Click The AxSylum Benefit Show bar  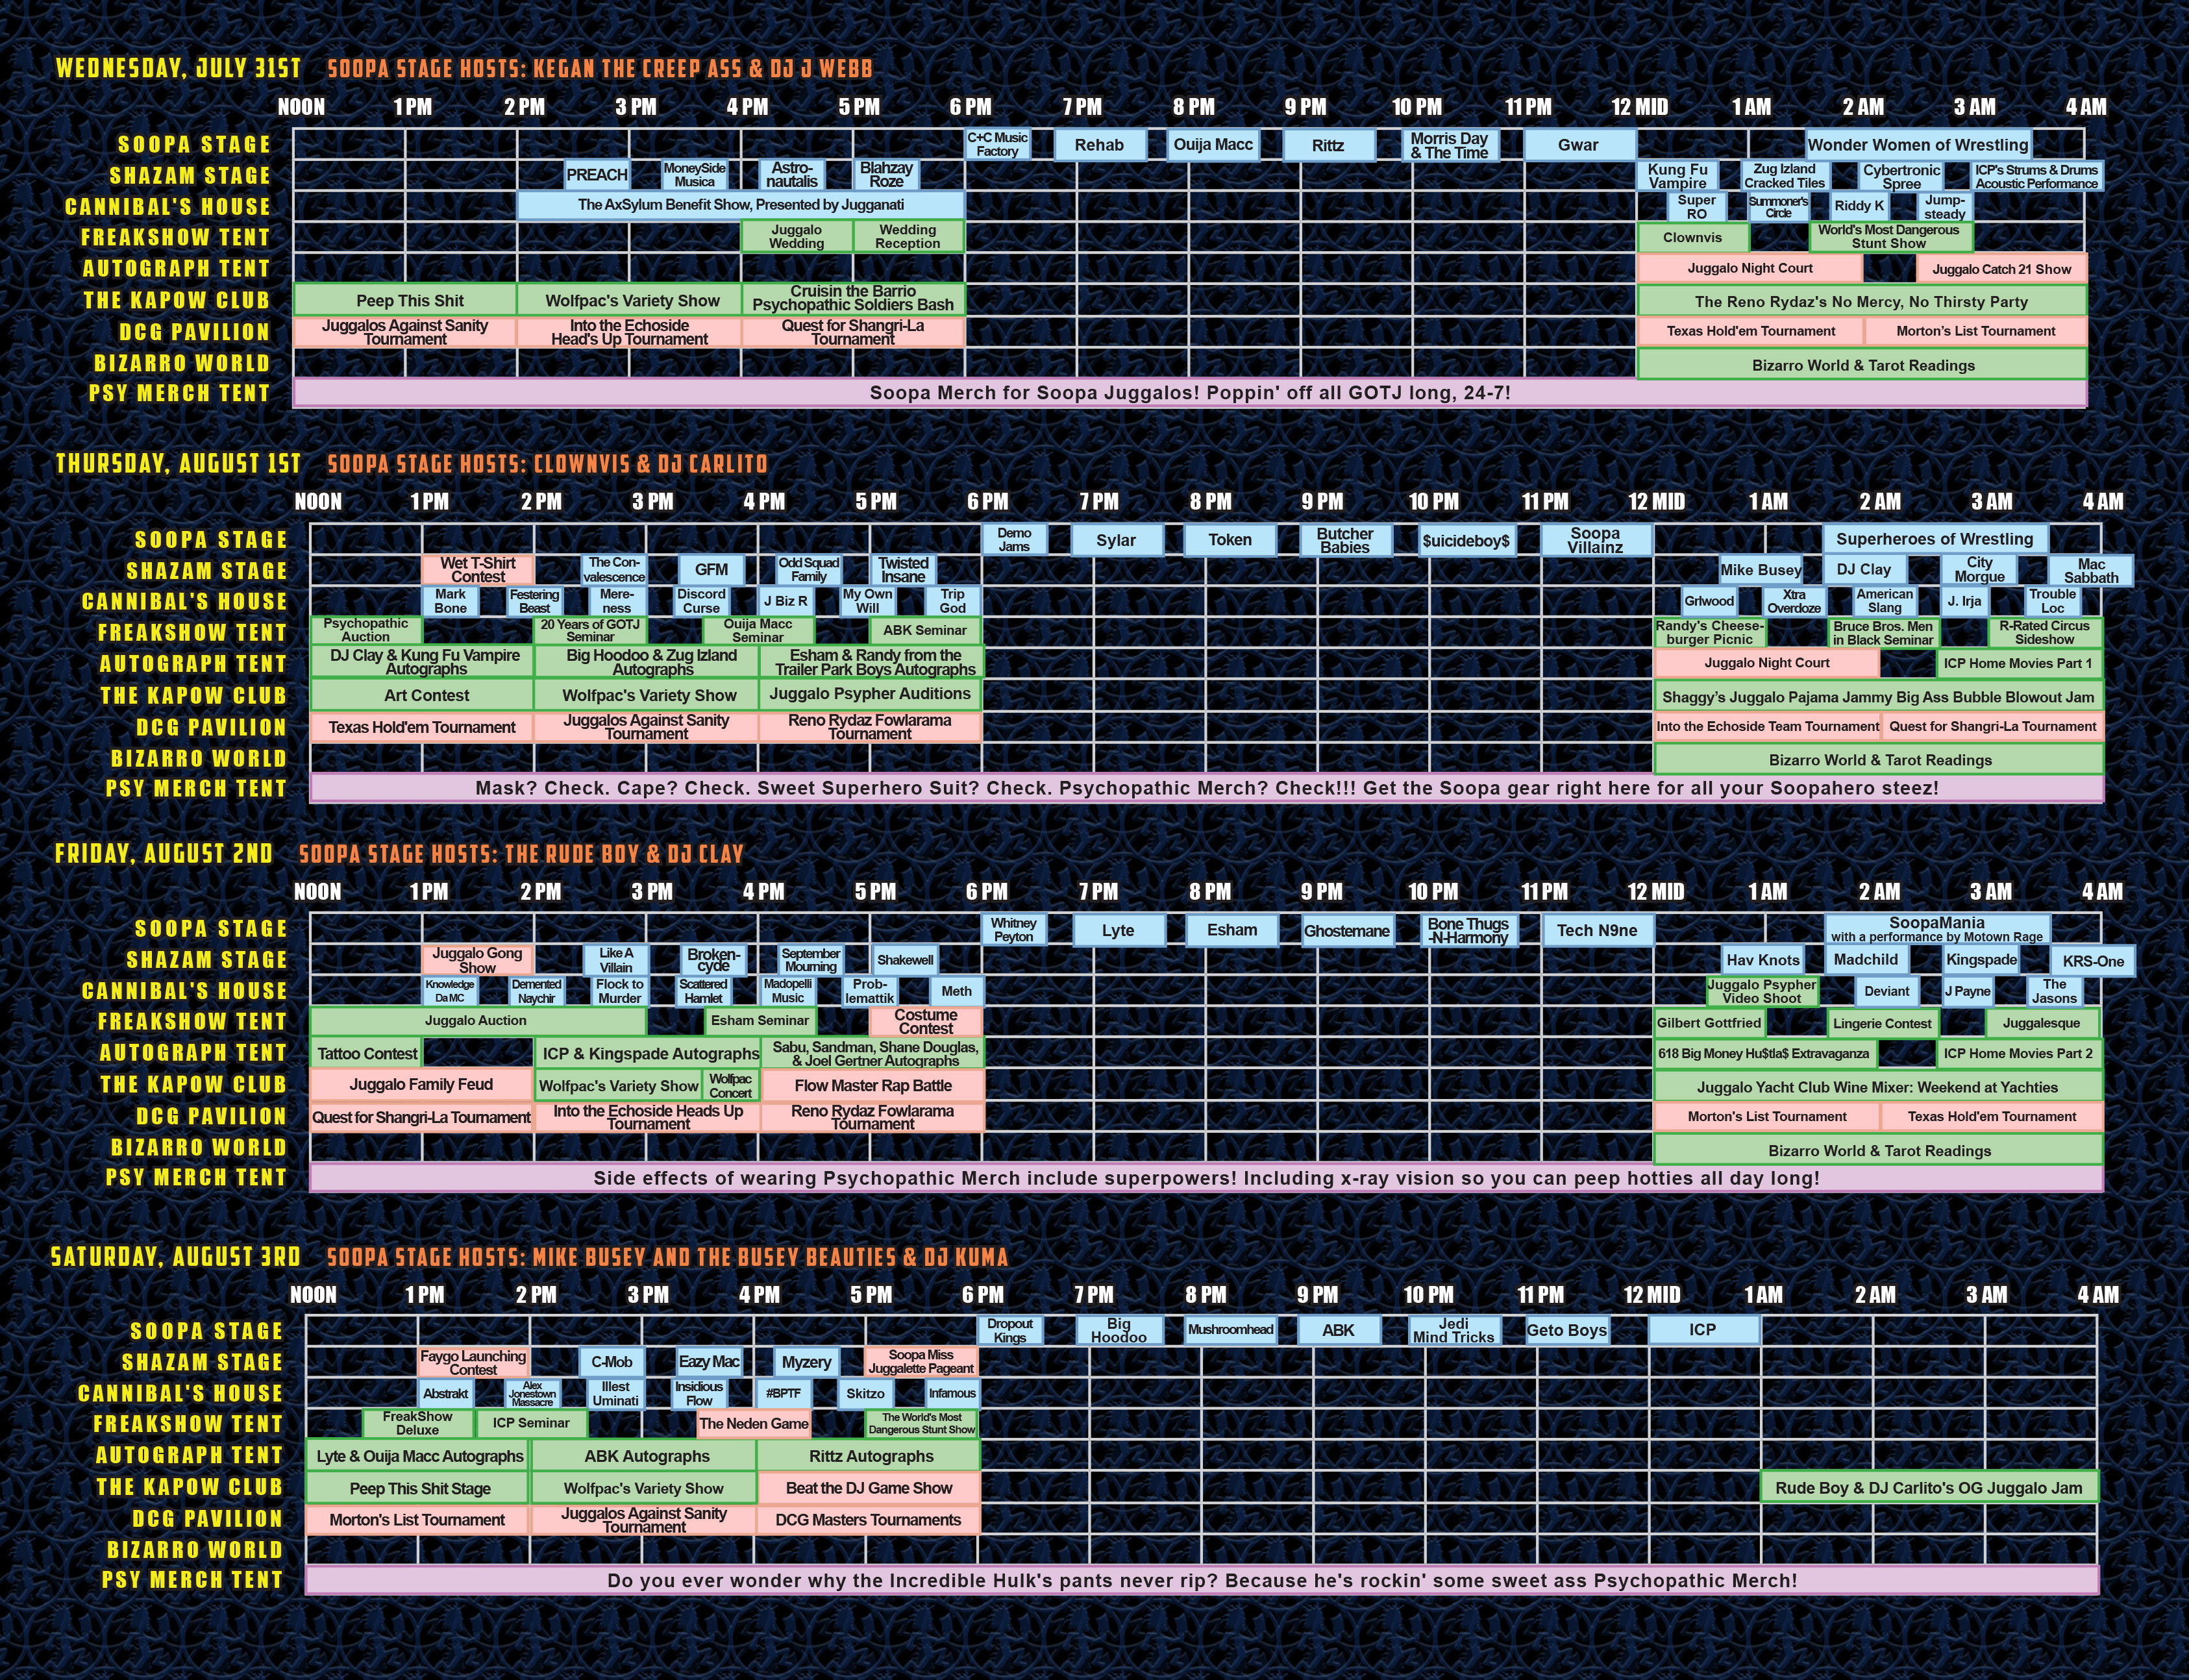741,205
